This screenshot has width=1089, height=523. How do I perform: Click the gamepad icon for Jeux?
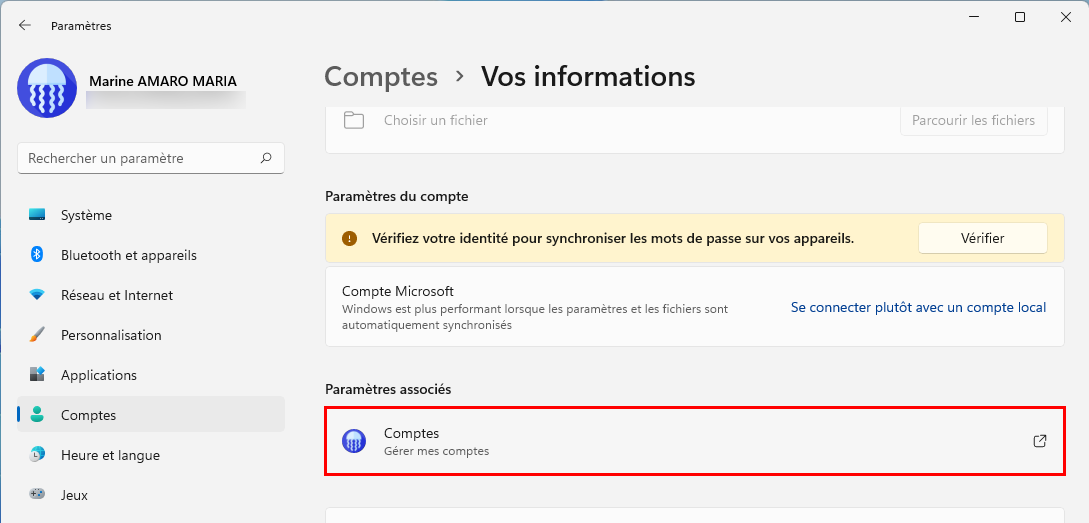37,494
